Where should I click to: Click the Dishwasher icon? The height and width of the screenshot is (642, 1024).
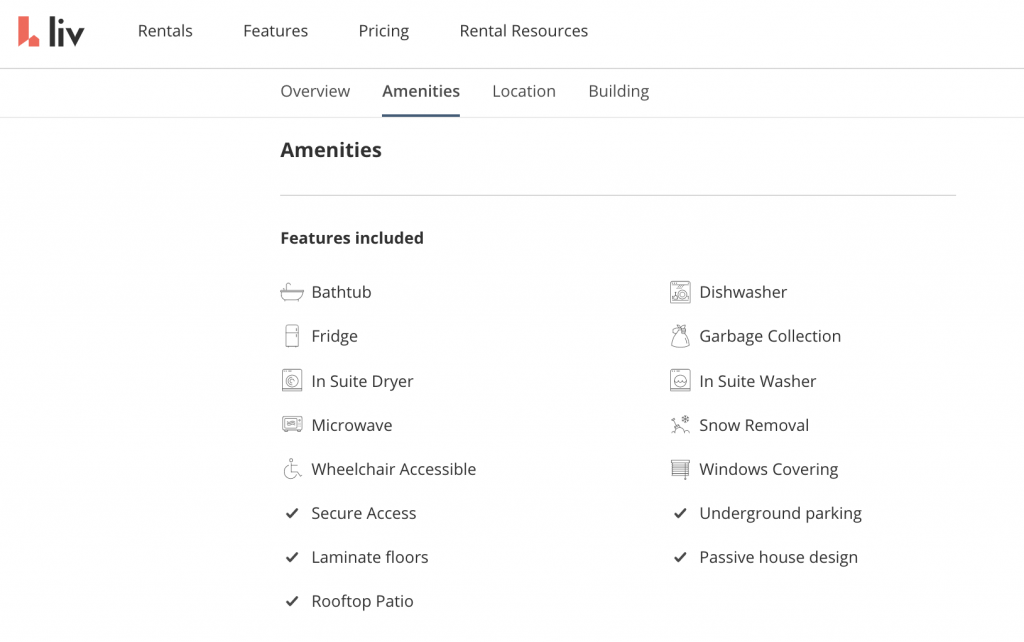click(680, 292)
